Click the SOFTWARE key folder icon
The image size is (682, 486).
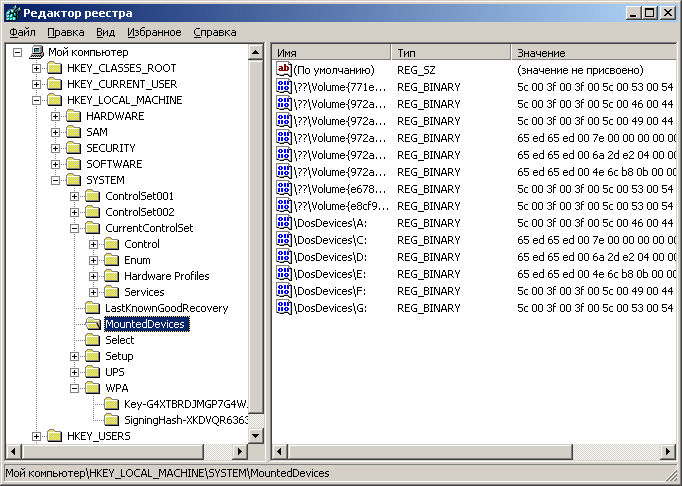[x=74, y=164]
